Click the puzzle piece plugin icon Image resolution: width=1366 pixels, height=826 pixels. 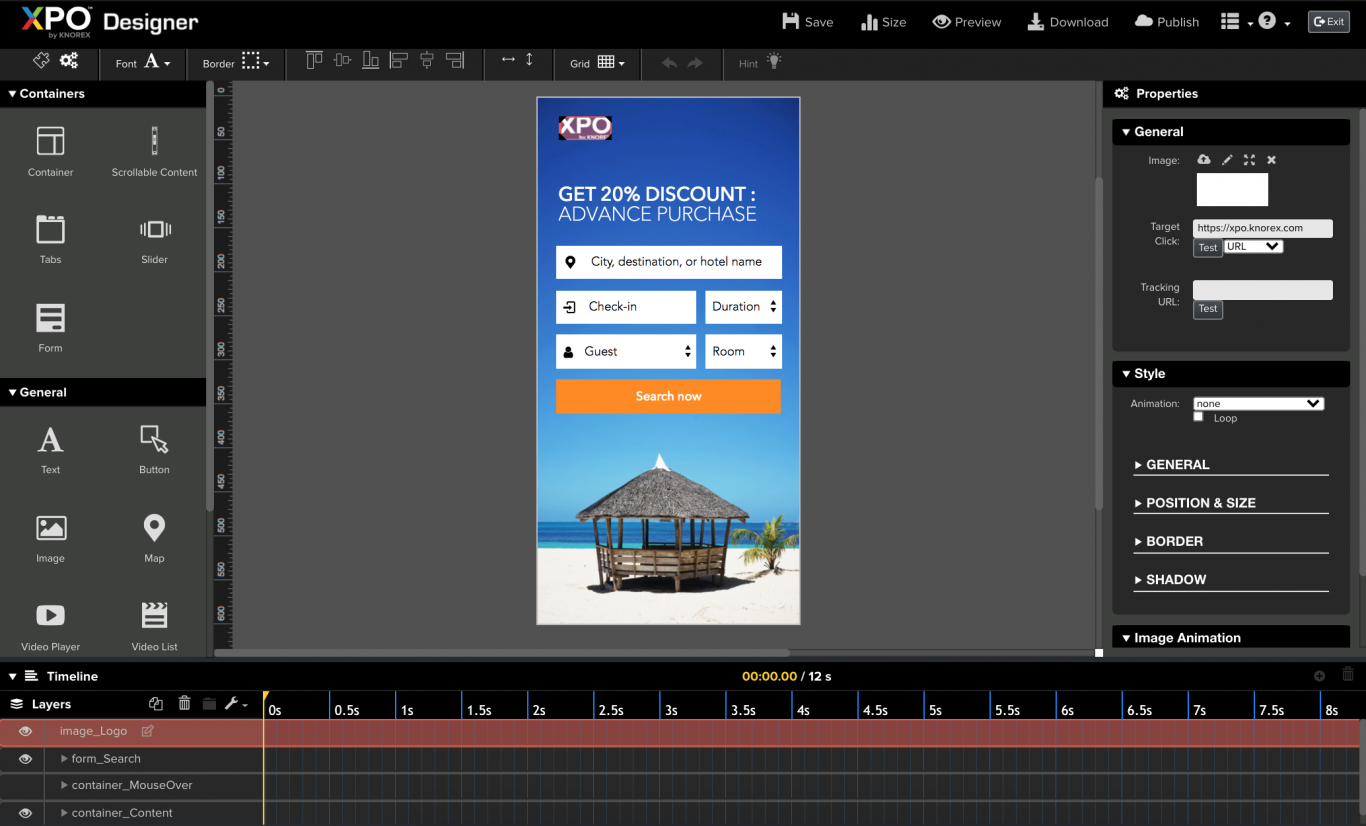pos(41,61)
